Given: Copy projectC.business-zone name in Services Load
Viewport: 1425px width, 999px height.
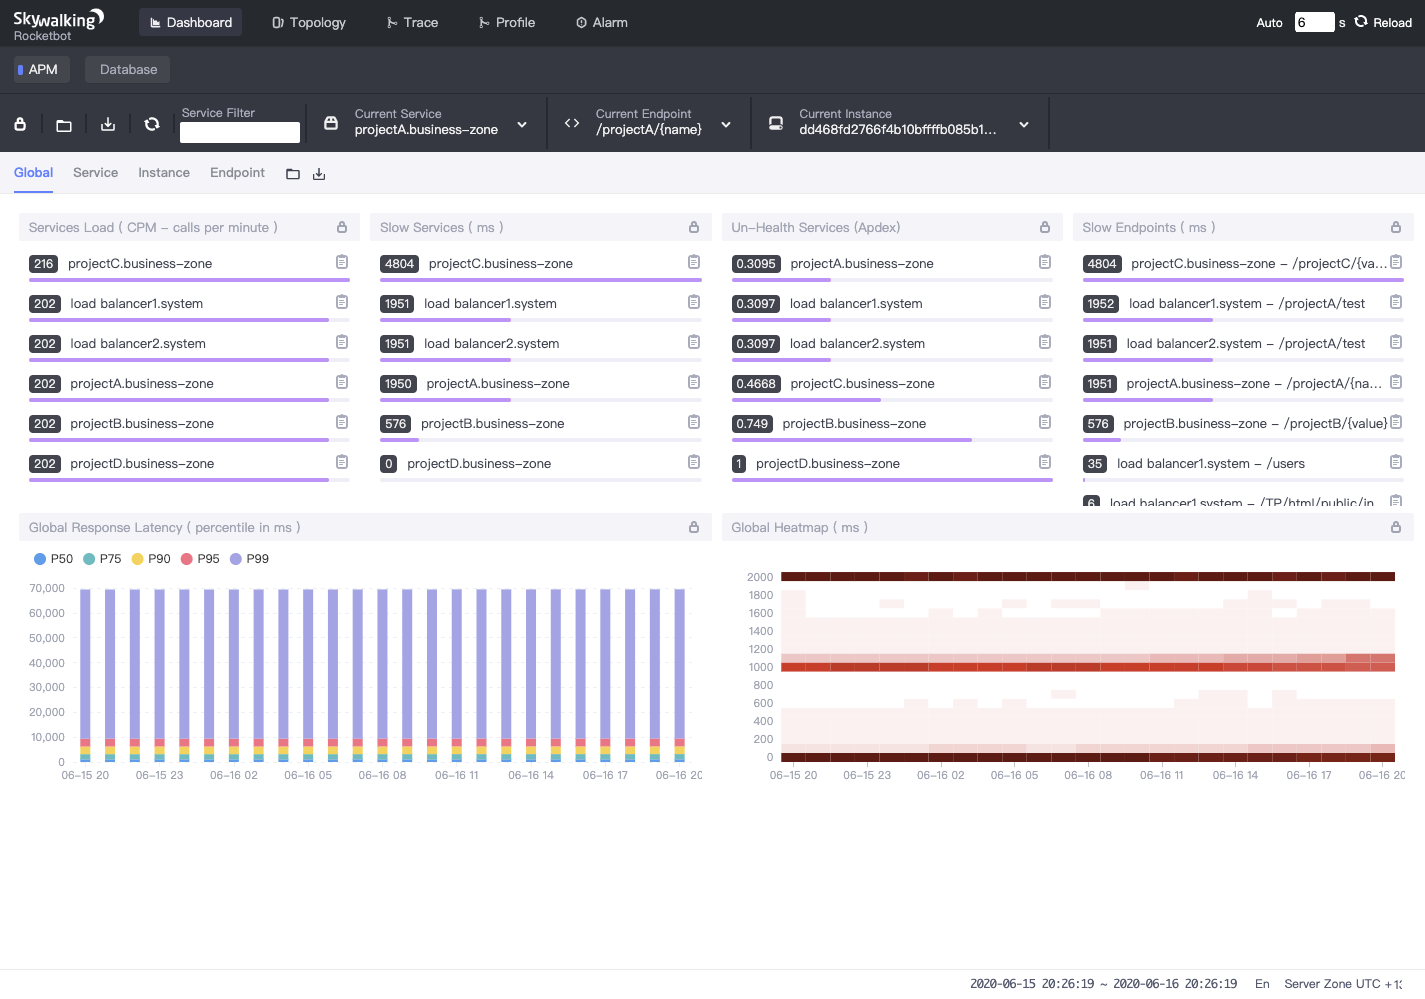Looking at the screenshot, I should click(342, 262).
